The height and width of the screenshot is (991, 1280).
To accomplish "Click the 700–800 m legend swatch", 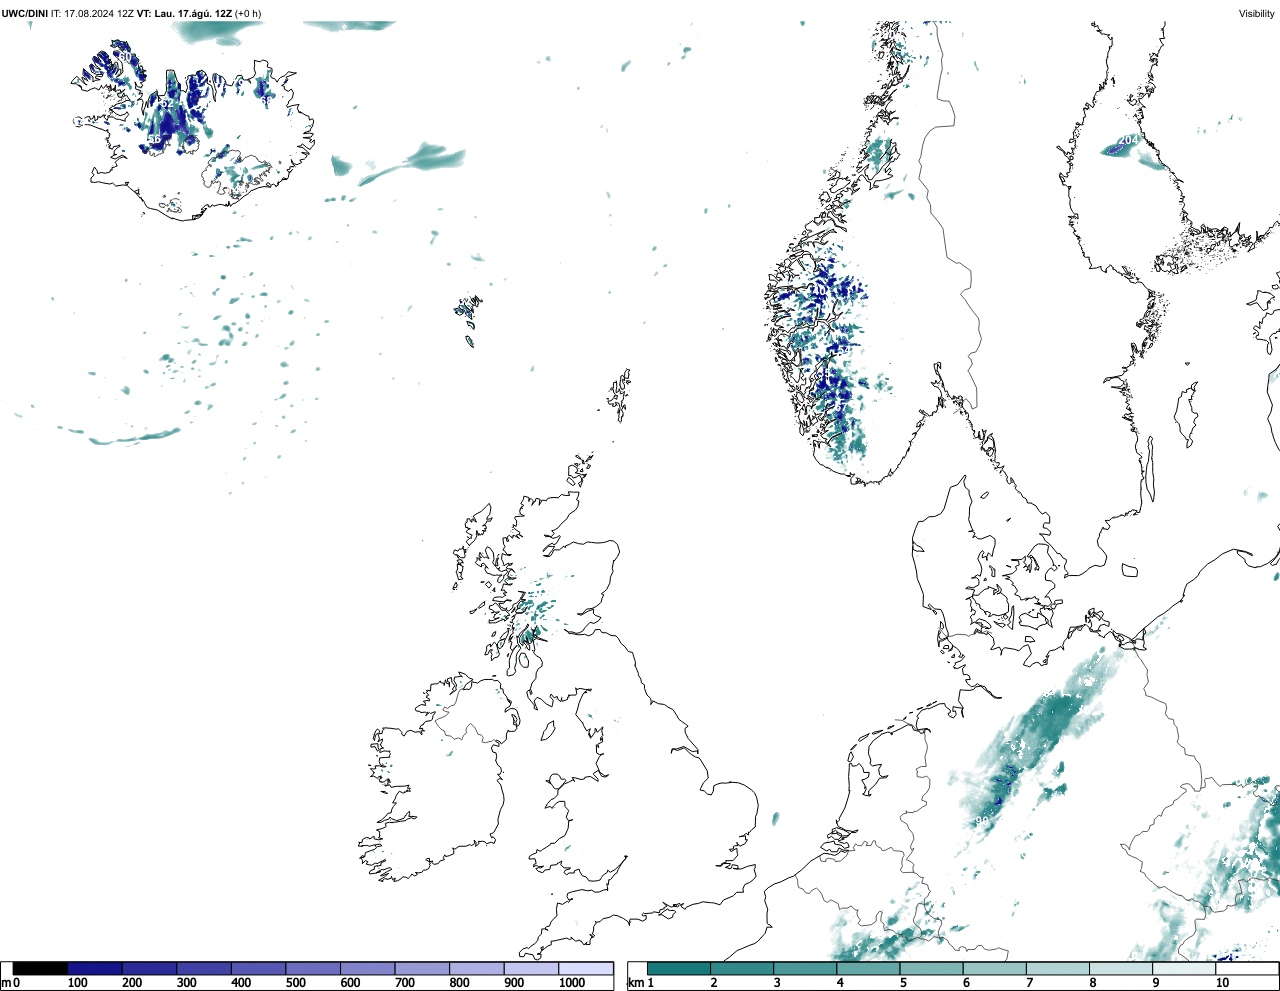I will (x=422, y=969).
